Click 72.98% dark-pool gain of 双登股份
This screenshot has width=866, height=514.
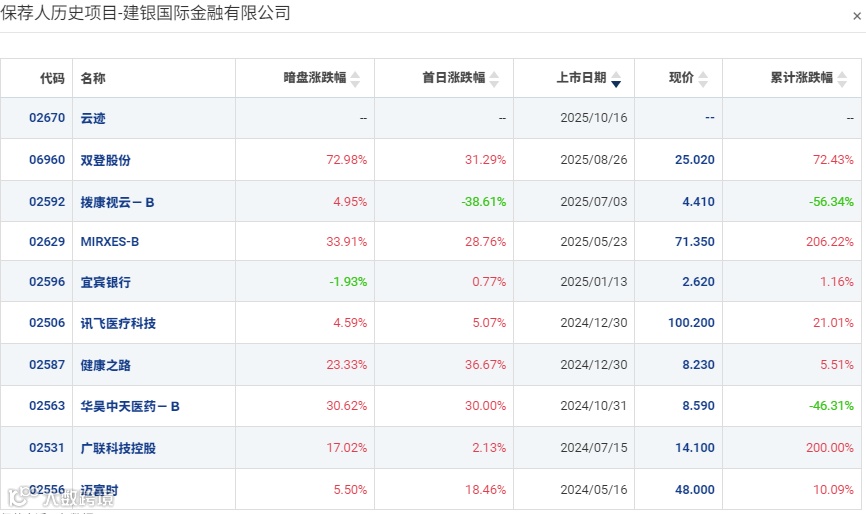coord(346,160)
